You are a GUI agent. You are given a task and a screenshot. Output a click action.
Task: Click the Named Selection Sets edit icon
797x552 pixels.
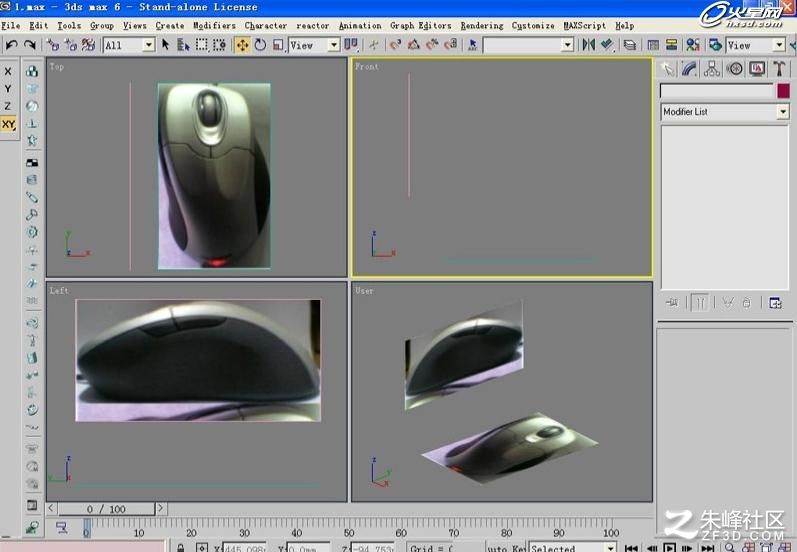point(473,45)
